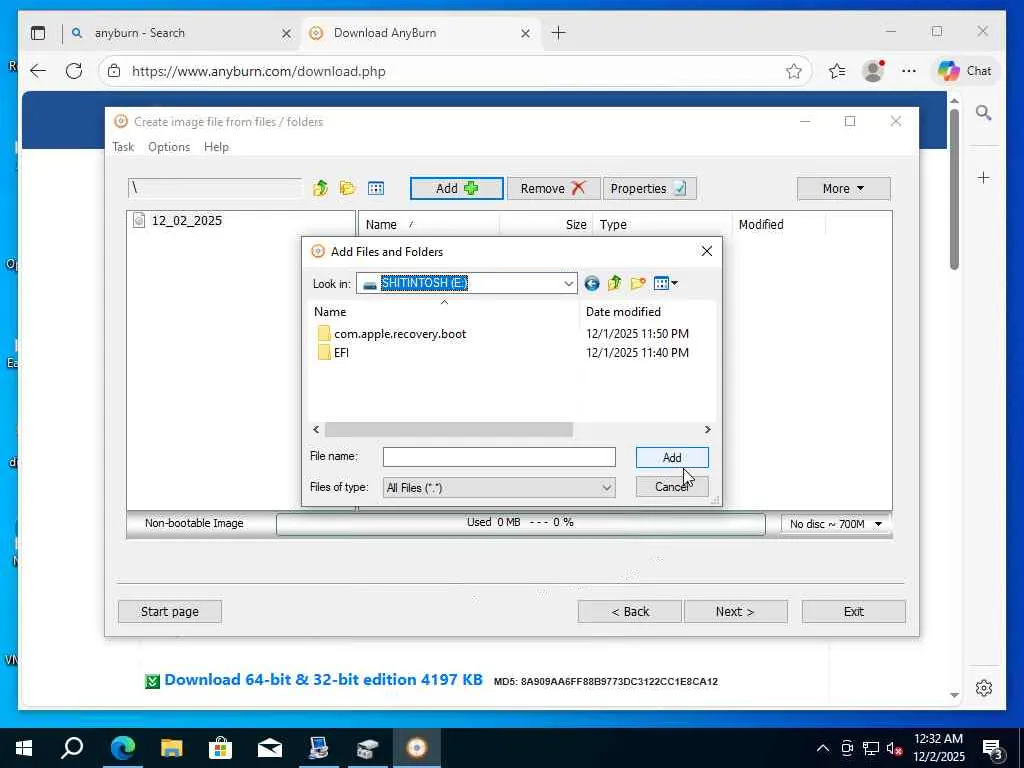Click up-one-level icon in Add Files dialog

pos(614,283)
